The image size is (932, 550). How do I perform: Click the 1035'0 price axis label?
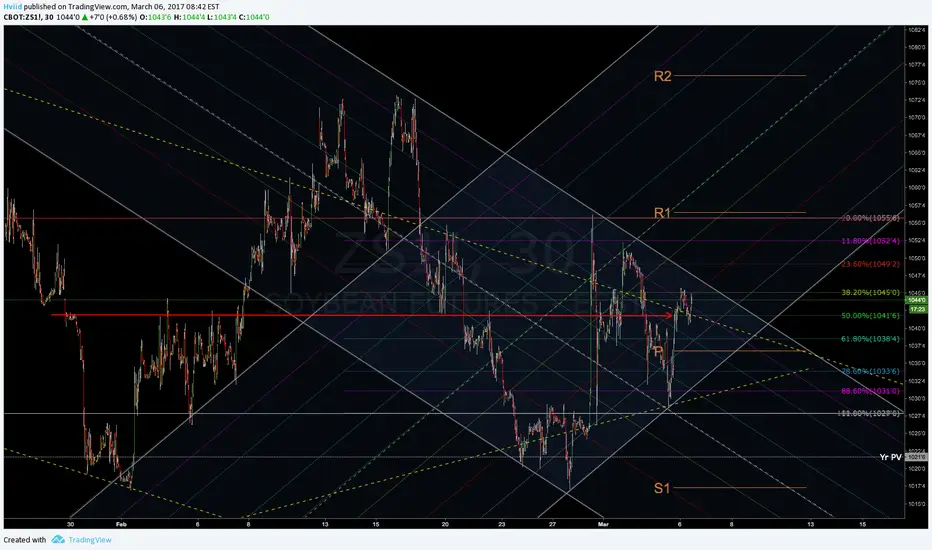916,363
